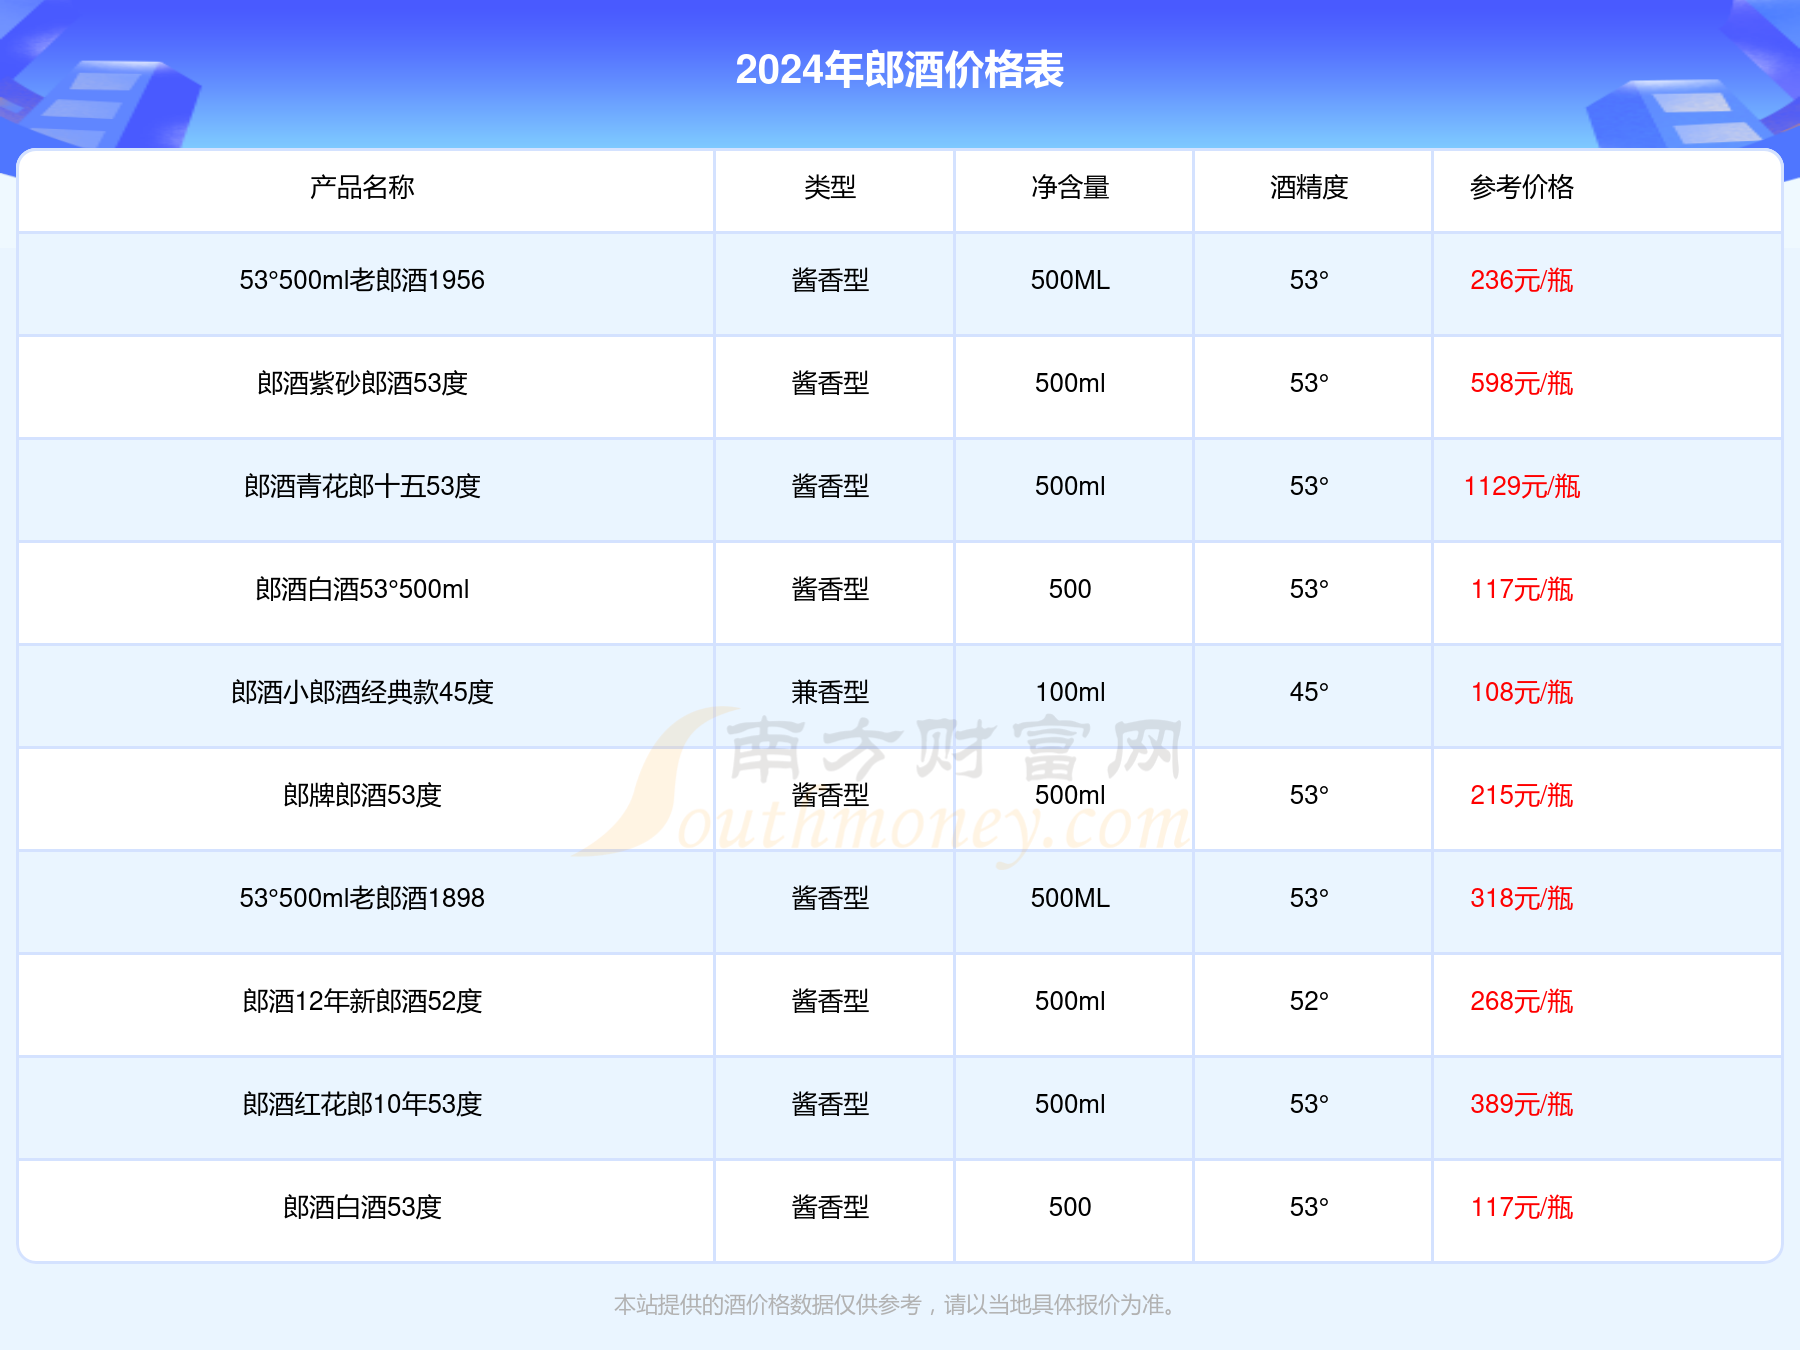Click 500ml in the 红花郎10年 row
Viewport: 1800px width, 1350px height.
point(1070,1104)
